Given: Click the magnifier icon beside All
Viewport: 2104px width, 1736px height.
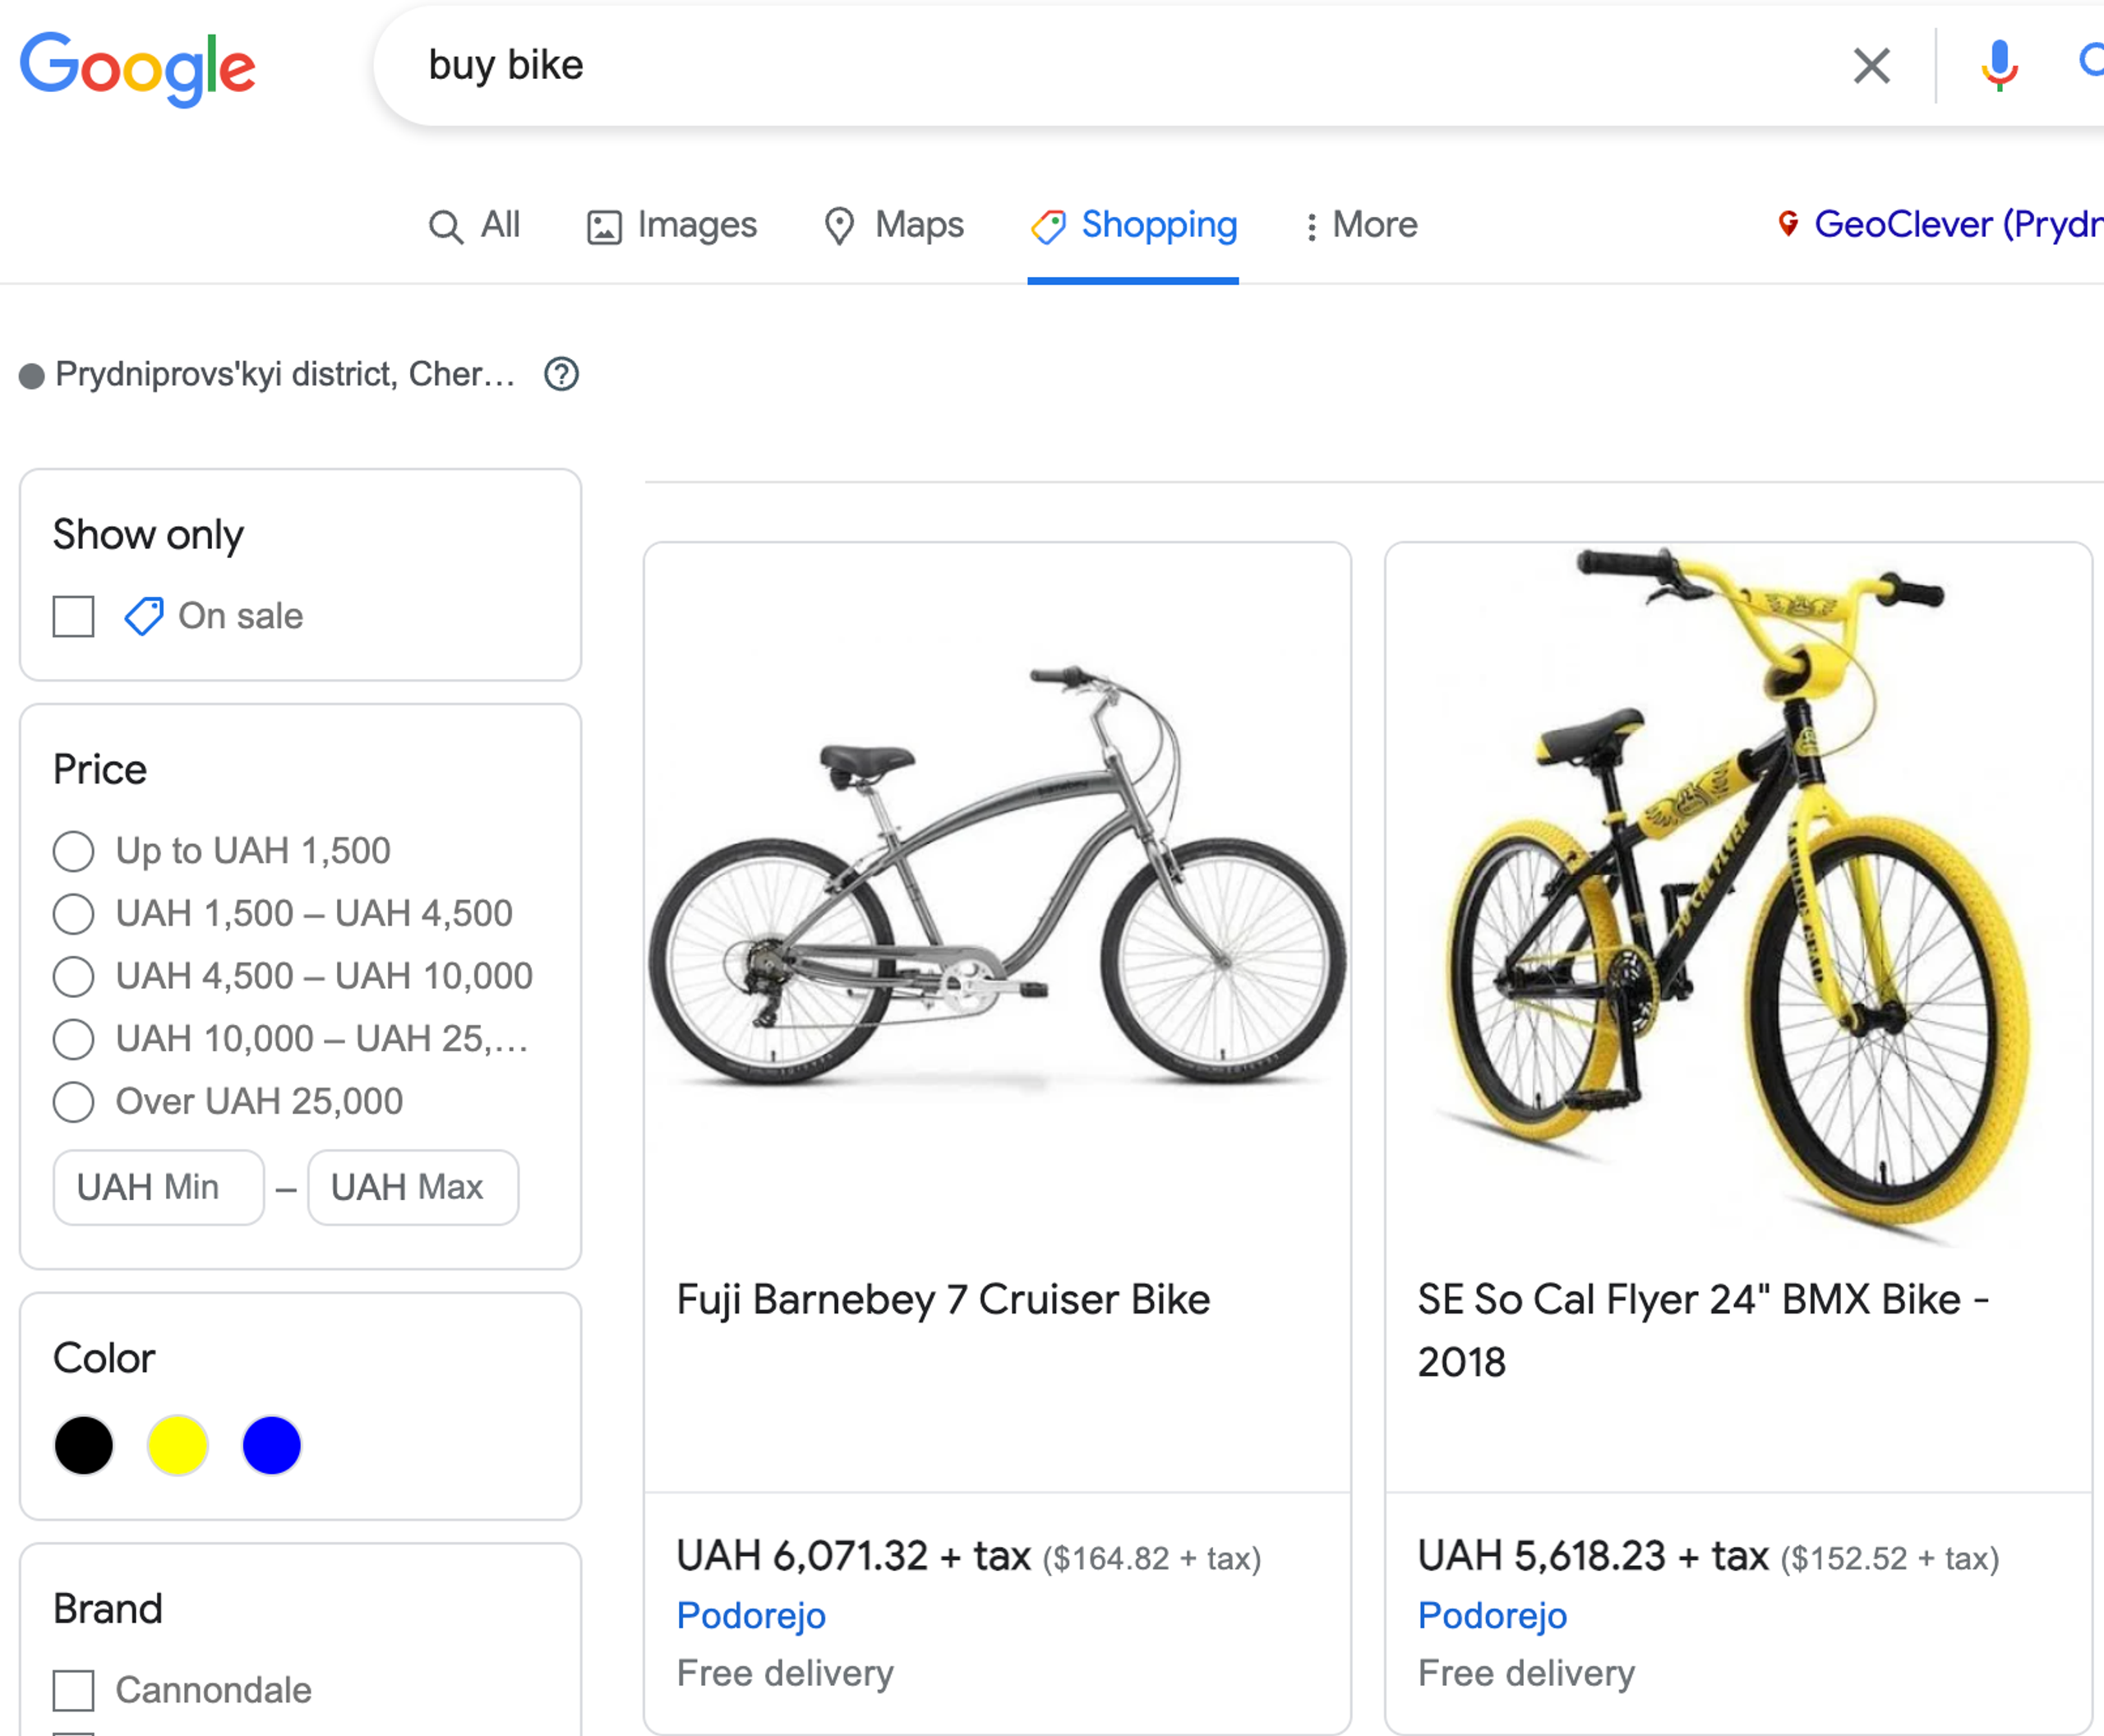Looking at the screenshot, I should tap(446, 227).
